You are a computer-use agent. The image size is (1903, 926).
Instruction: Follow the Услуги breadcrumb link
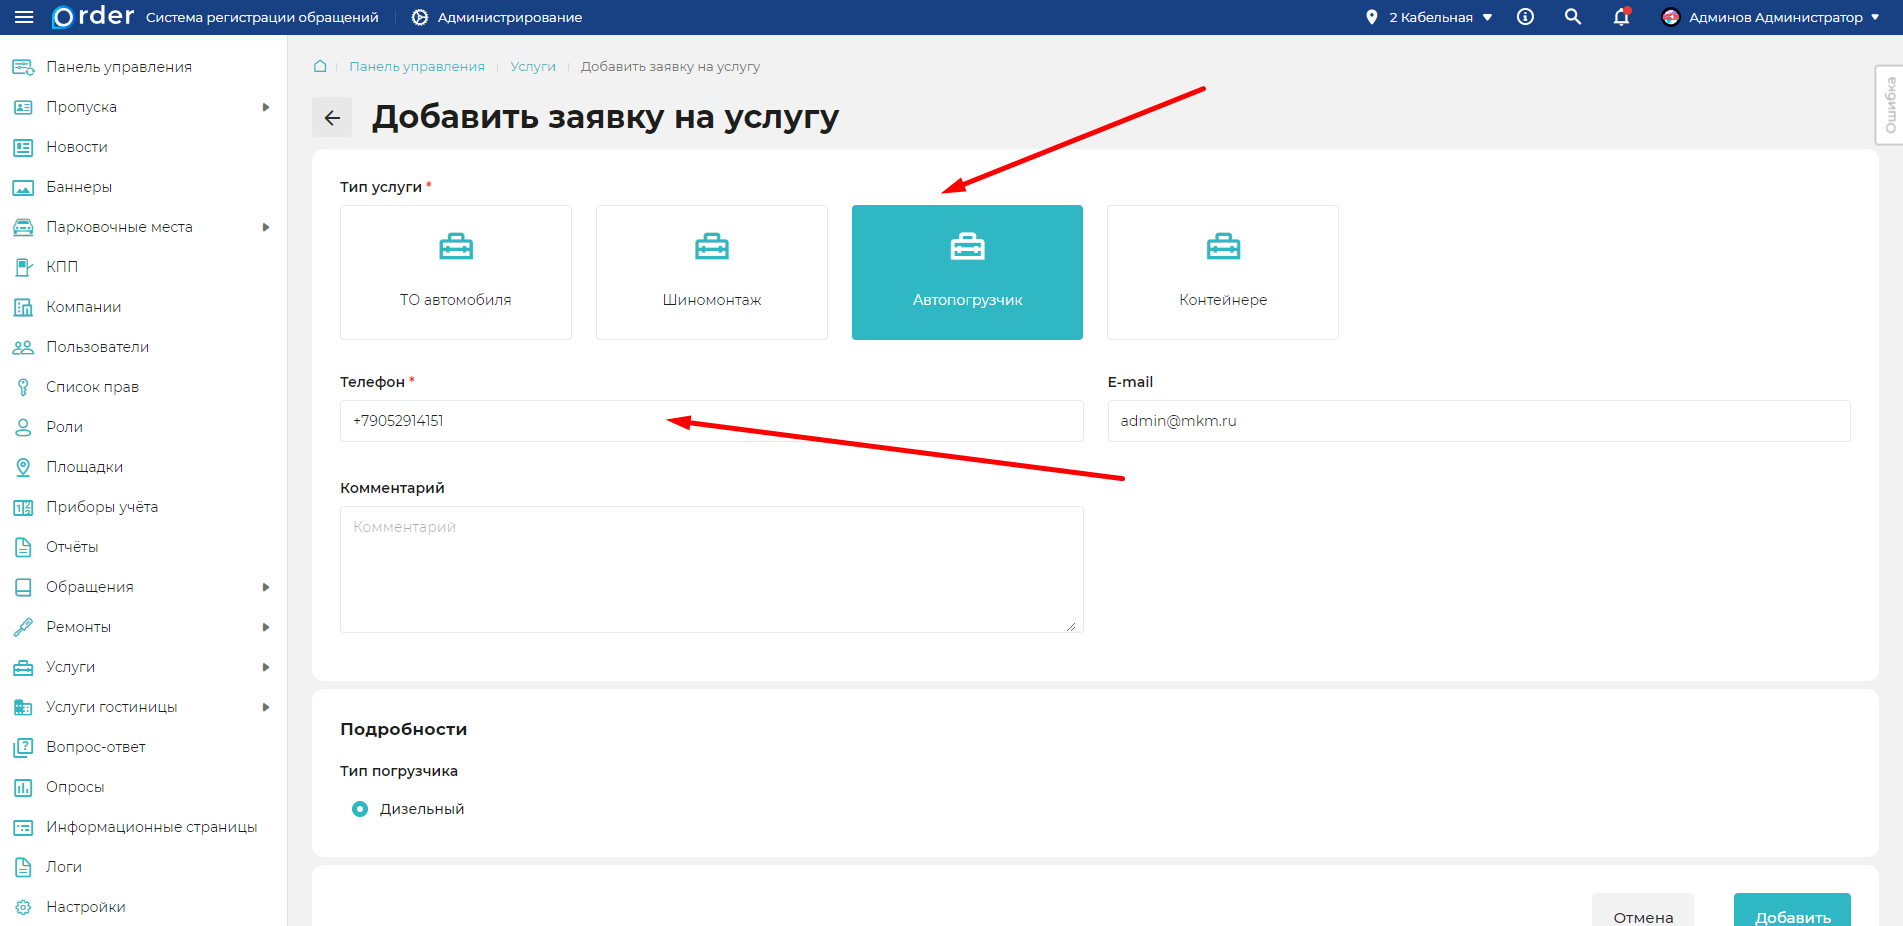coord(533,66)
